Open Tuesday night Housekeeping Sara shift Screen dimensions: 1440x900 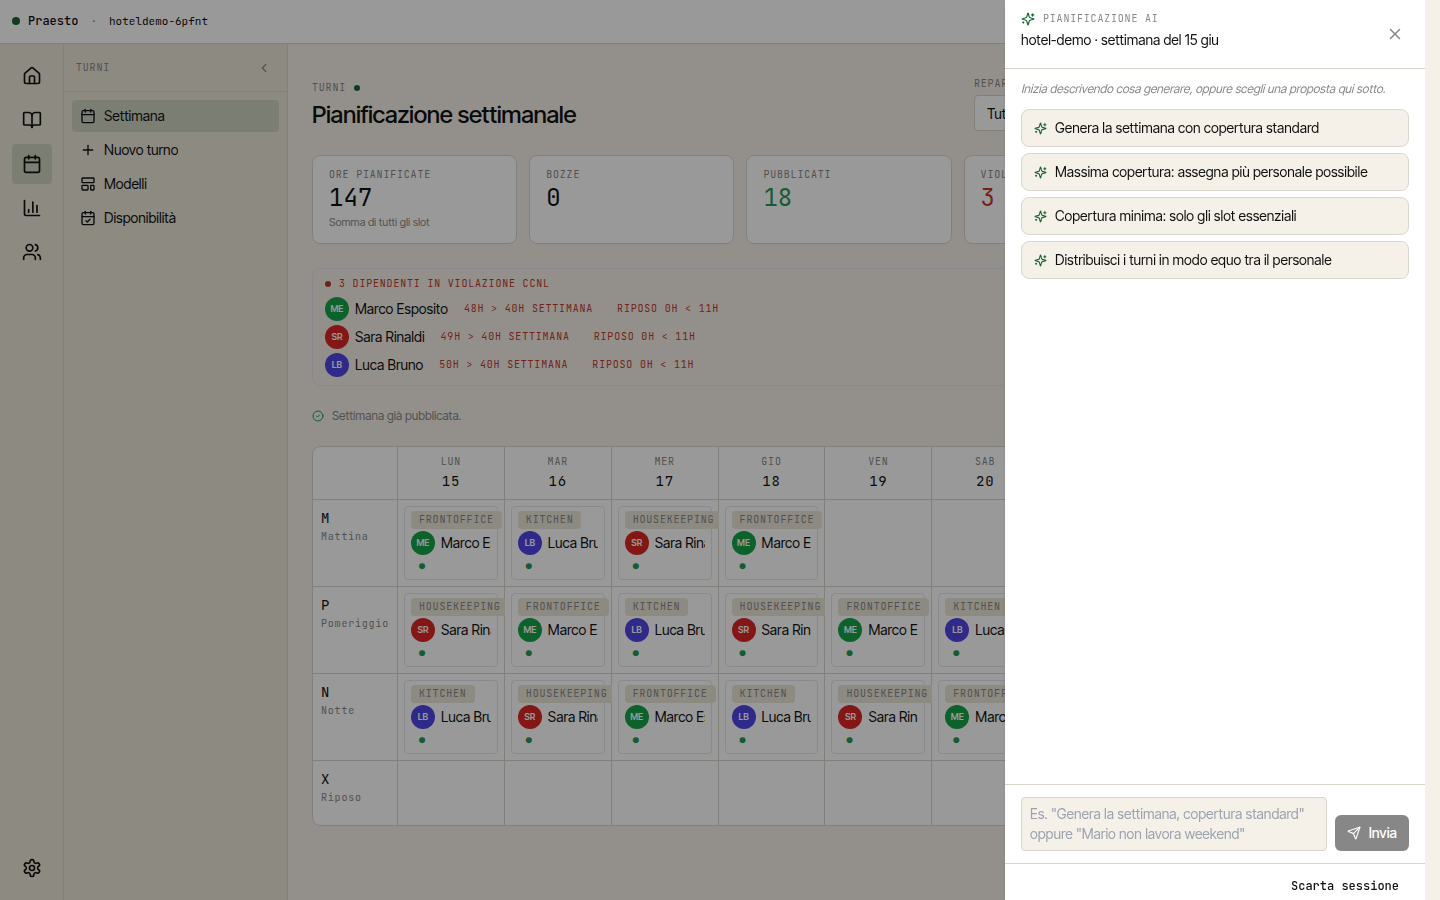point(558,717)
